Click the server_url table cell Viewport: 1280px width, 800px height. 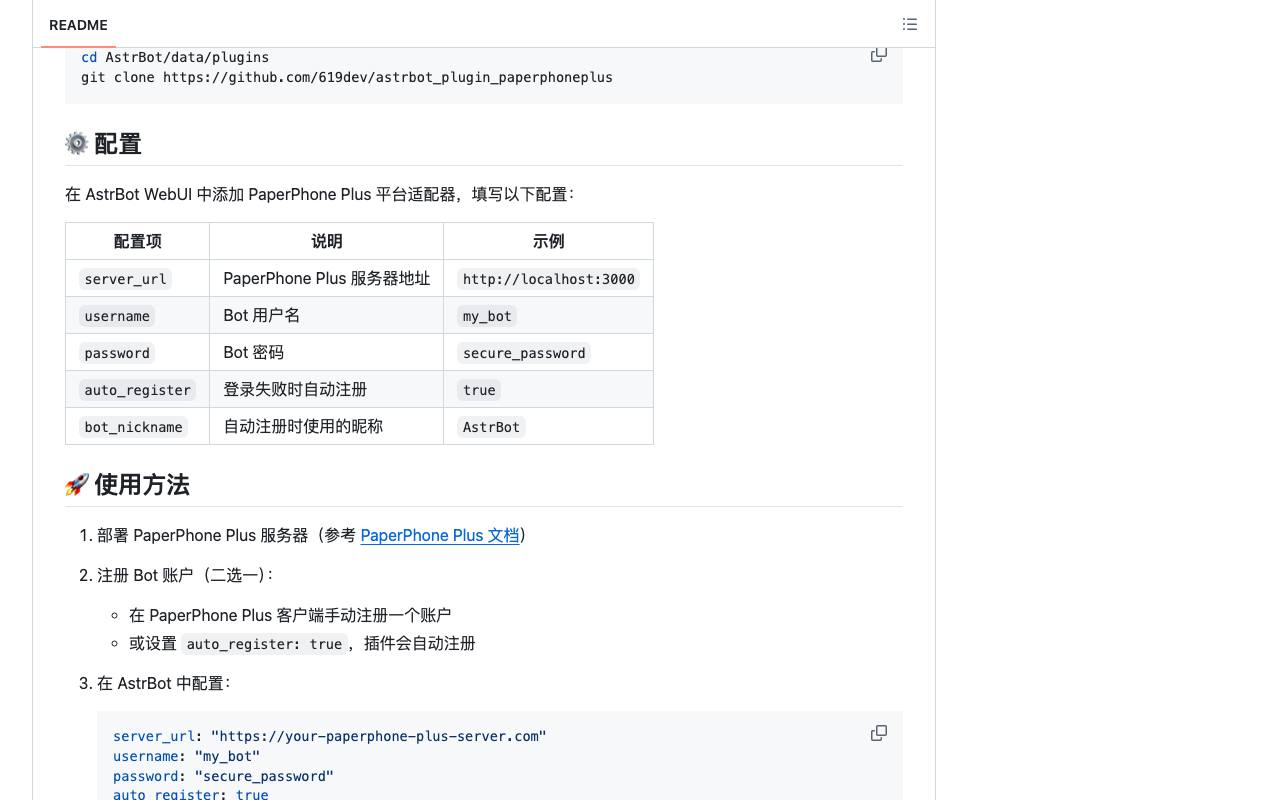click(137, 278)
